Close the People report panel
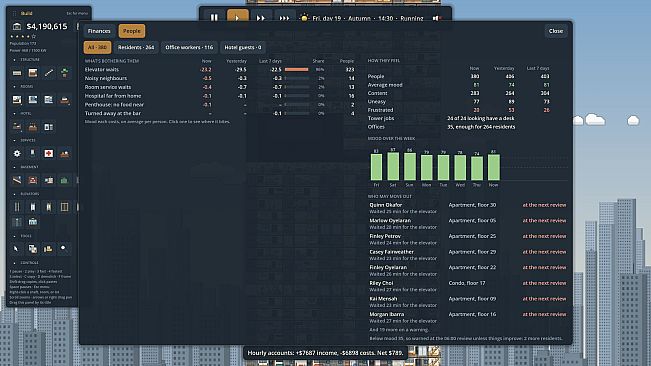Screen dimensions: 651x366 tap(556, 31)
